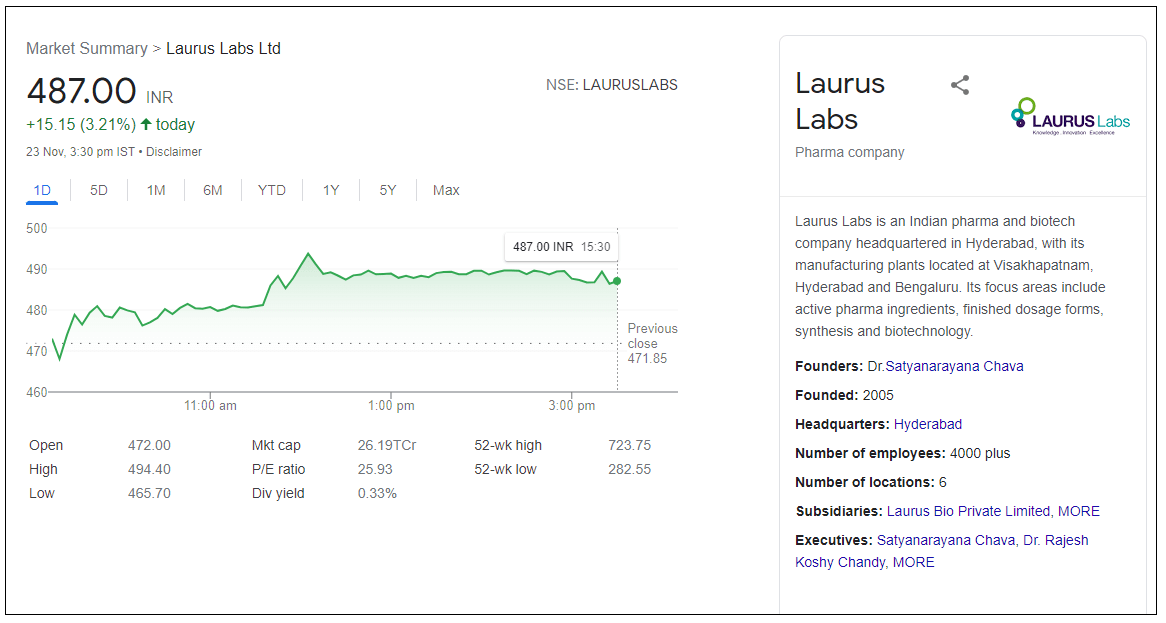Open the Satyanarayana Chava executive link
Screen dimensions: 1166x623
[946, 540]
